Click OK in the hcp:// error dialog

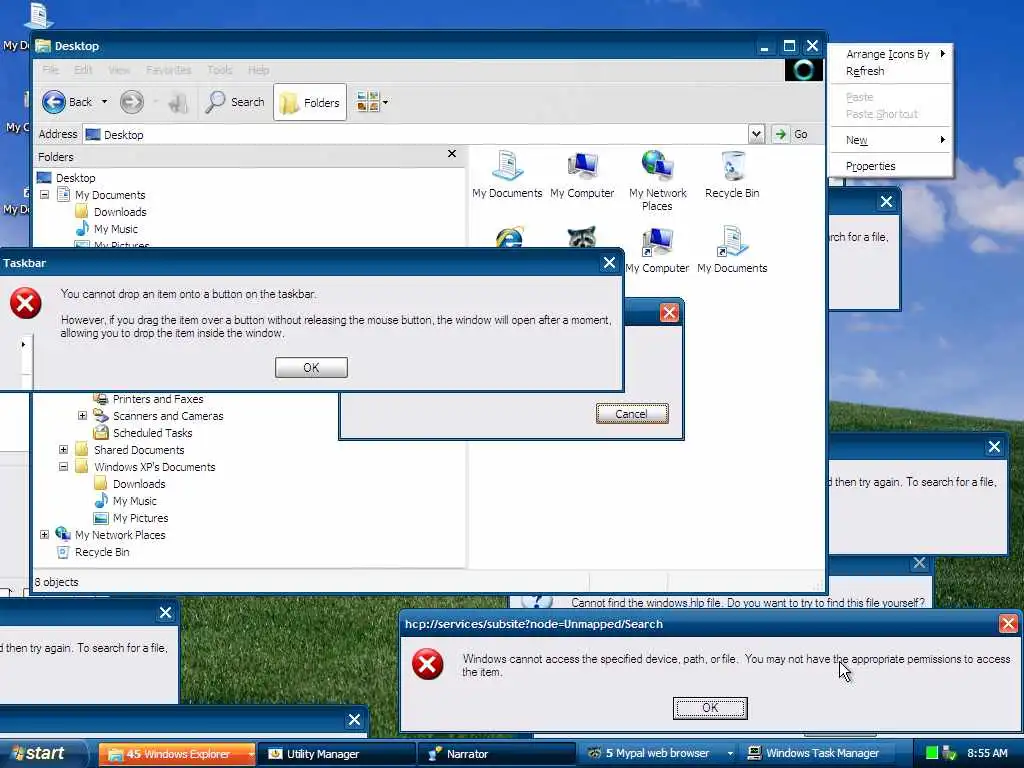710,708
